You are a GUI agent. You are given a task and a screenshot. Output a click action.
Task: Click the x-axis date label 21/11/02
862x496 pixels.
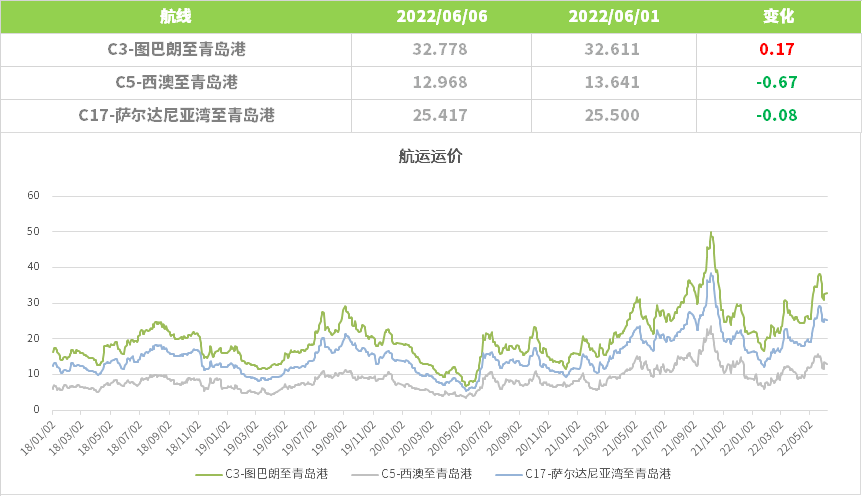tap(708, 438)
